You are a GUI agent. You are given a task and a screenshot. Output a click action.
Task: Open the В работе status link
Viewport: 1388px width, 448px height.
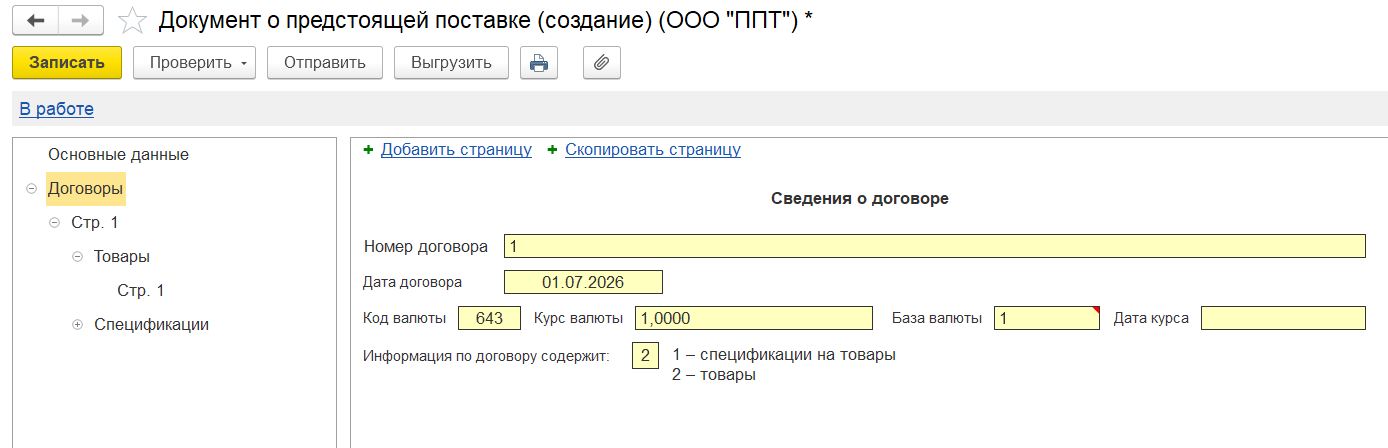click(57, 109)
